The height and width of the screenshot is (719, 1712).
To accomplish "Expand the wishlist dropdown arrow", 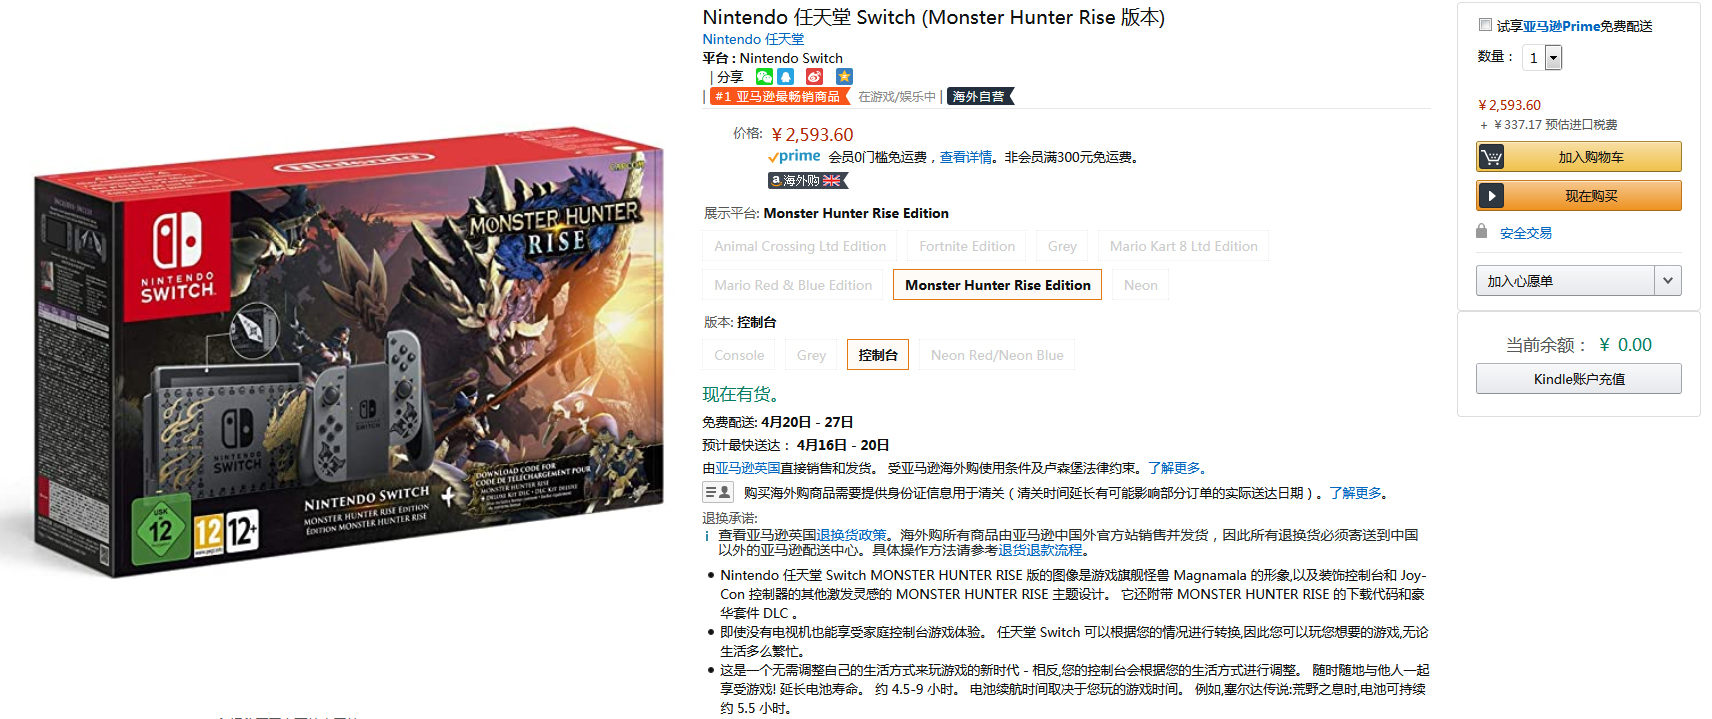I will click(x=1667, y=281).
